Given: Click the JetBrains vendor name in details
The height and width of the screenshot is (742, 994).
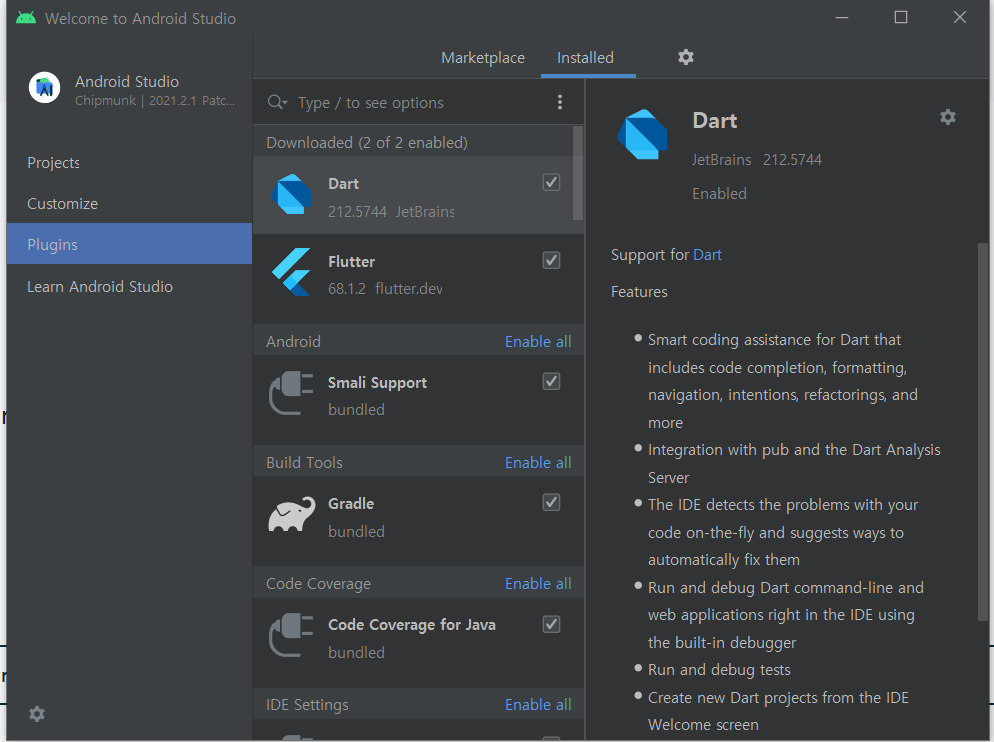Looking at the screenshot, I should [721, 160].
